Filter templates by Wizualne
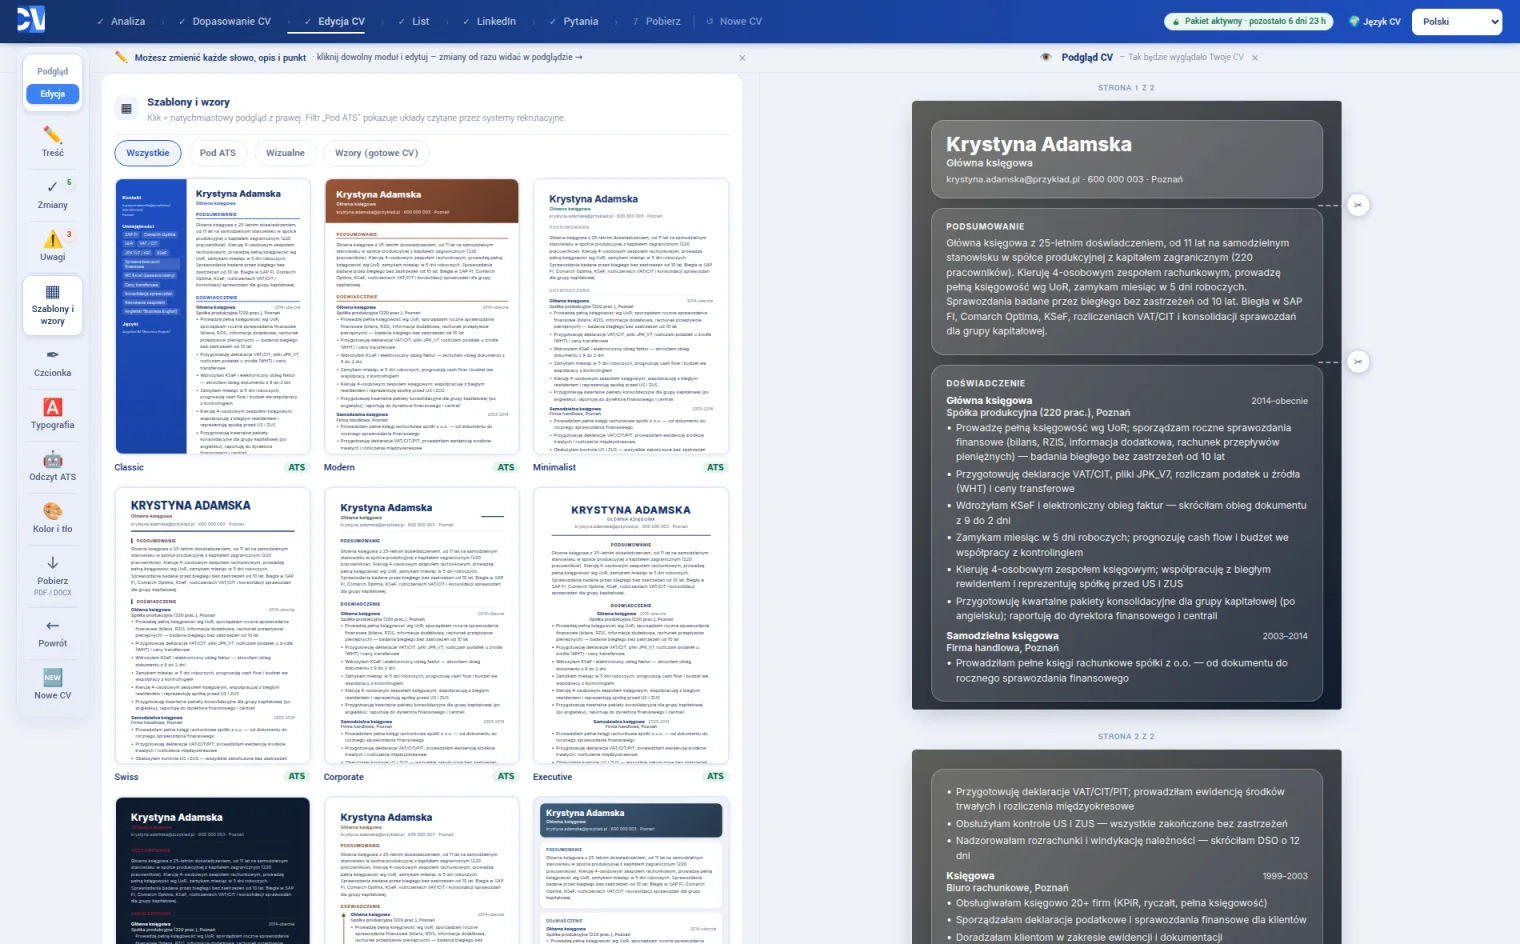Image resolution: width=1520 pixels, height=944 pixels. (x=285, y=153)
